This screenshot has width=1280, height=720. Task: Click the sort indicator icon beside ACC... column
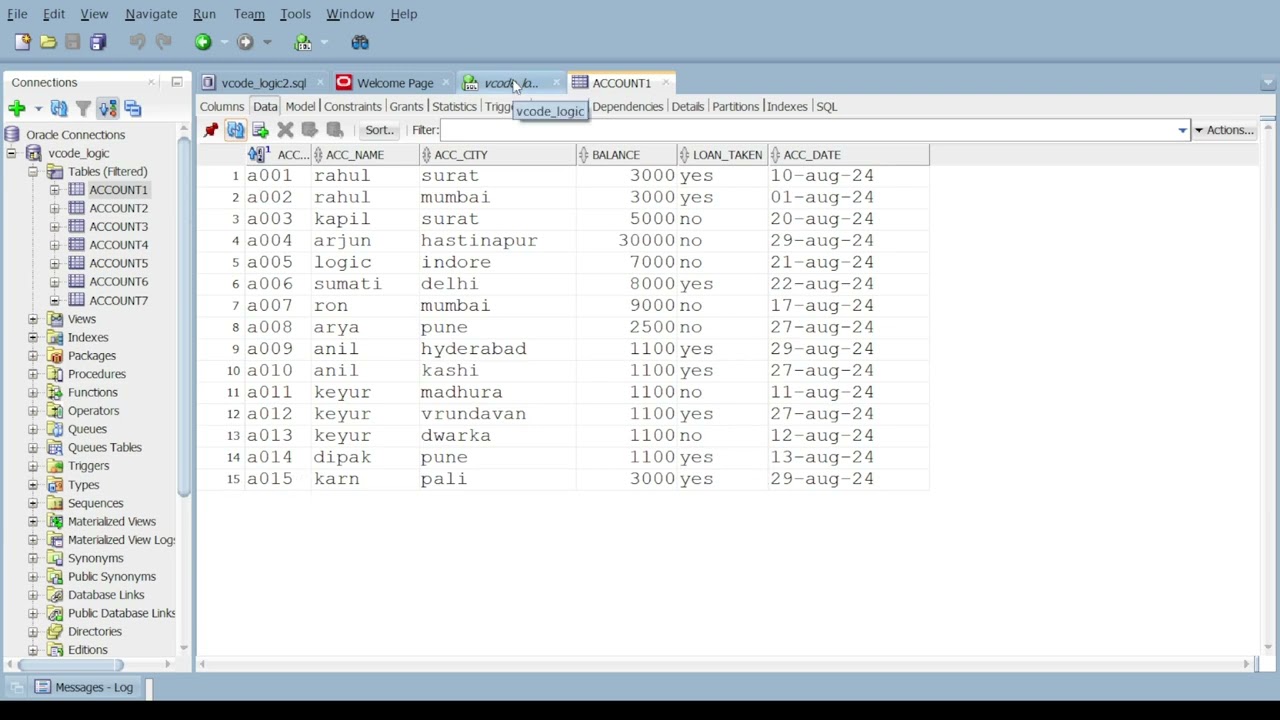tap(259, 154)
